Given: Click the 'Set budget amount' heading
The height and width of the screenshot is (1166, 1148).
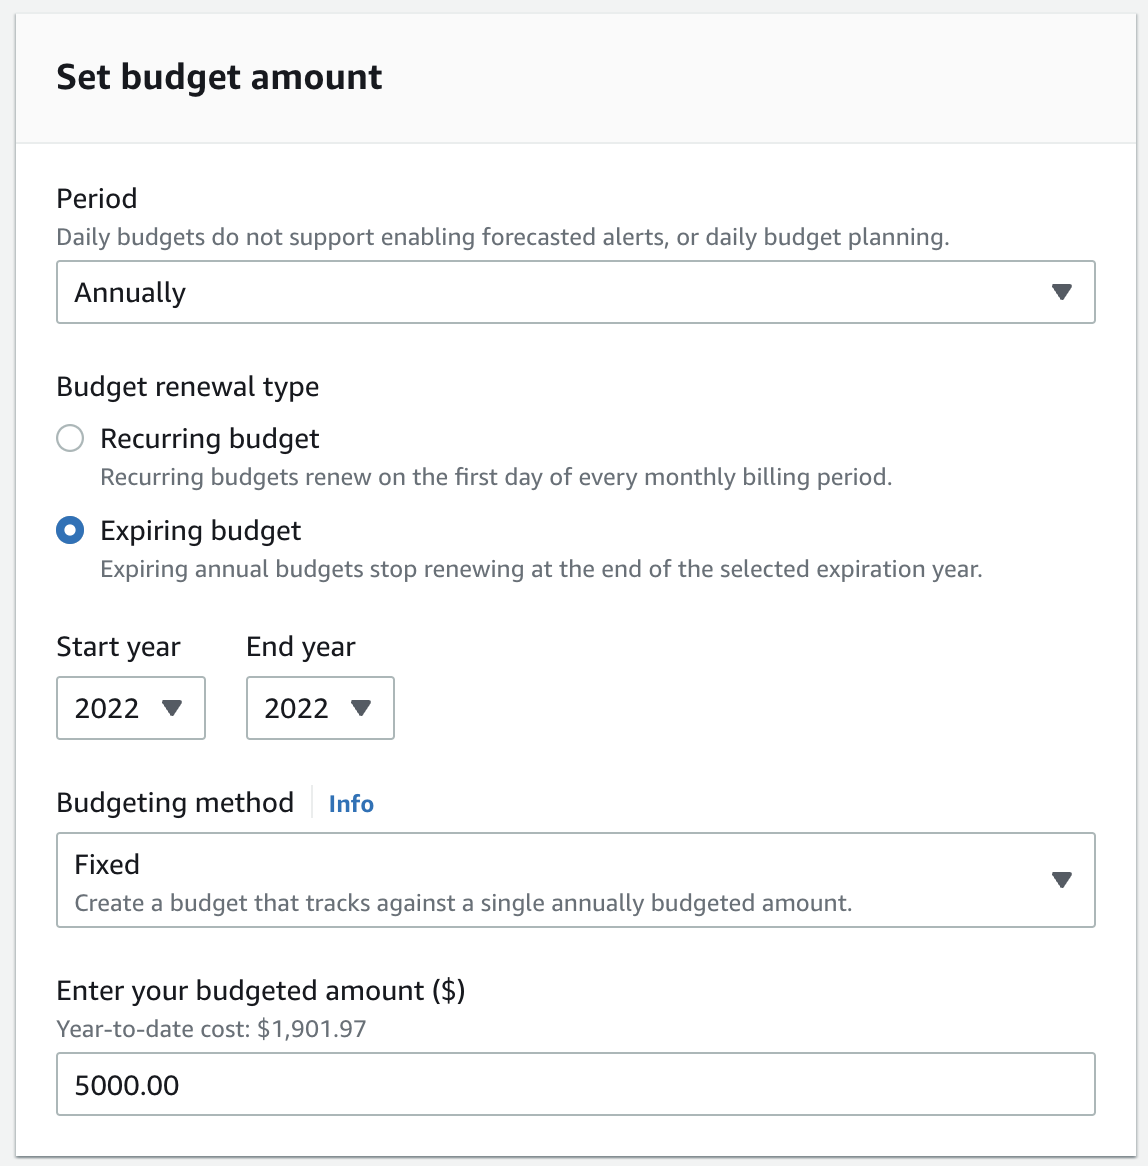Looking at the screenshot, I should [219, 77].
